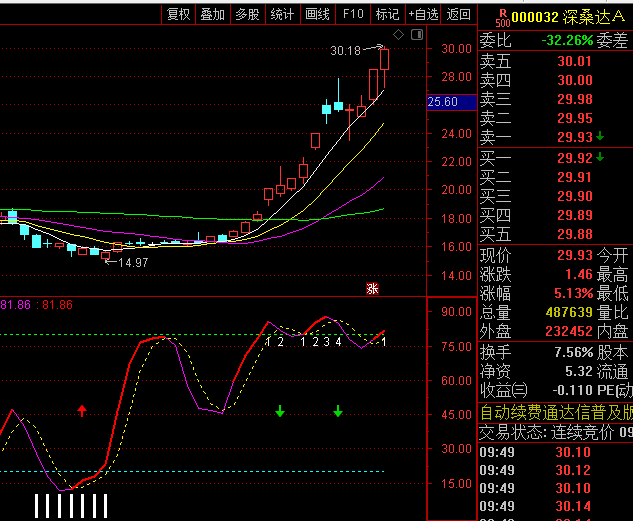This screenshot has height=521, width=633.
Task: Open the 复权 price adjustment menu
Action: point(179,14)
